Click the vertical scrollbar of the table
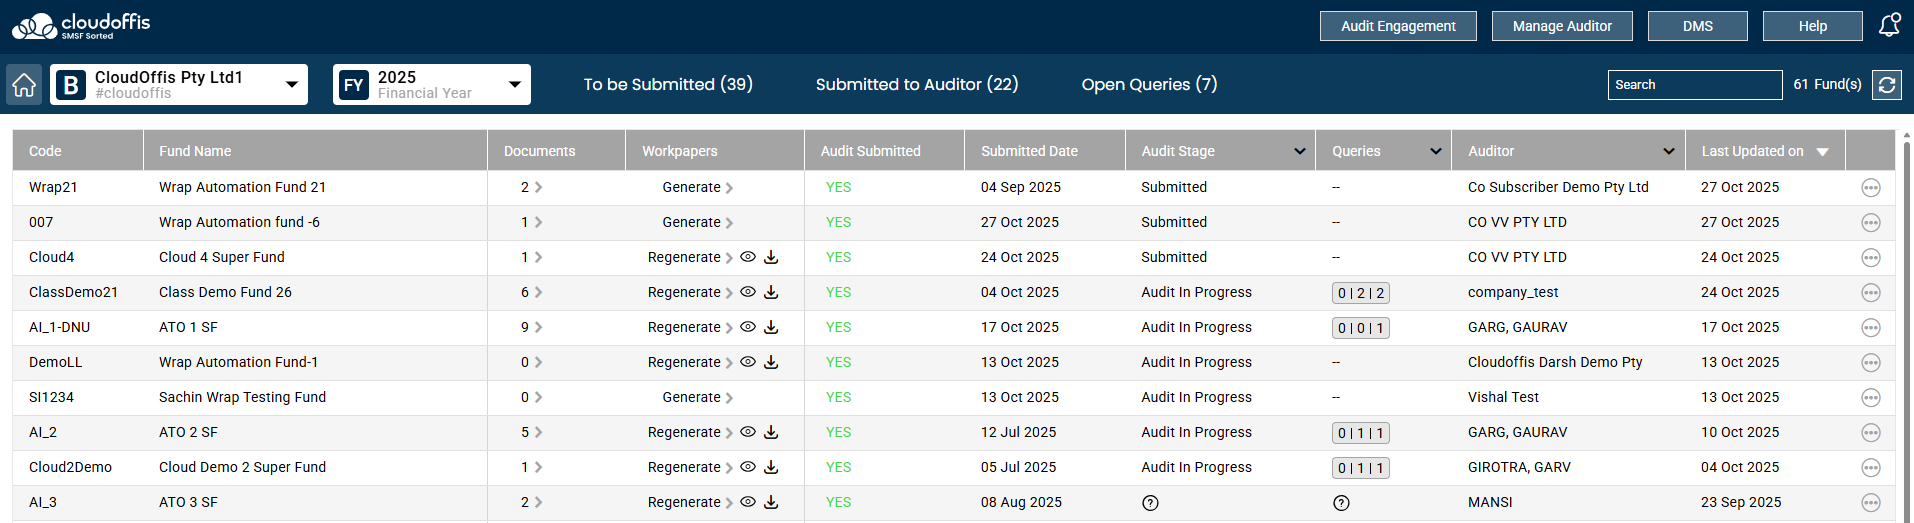1914x523 pixels. (x=1906, y=330)
